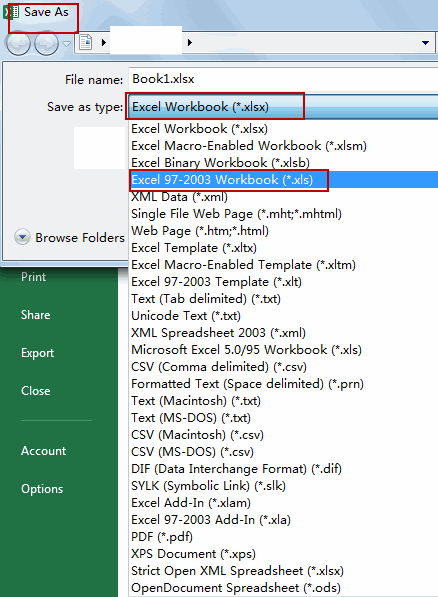The image size is (438, 597).
Task: Select CSV (Macintosh) (*.csv) type
Action: point(284,435)
